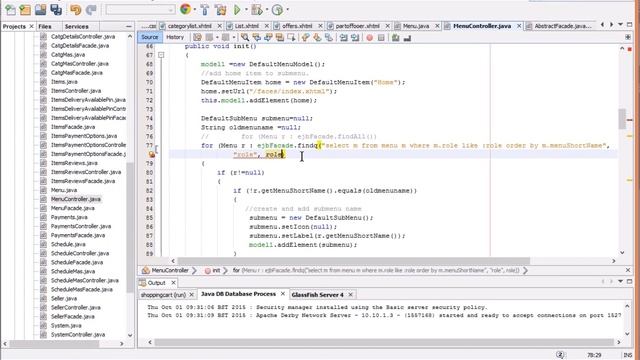Click the Last Edit icon in editor toolbar
The image size is (640, 360).
pyautogui.click(x=198, y=38)
